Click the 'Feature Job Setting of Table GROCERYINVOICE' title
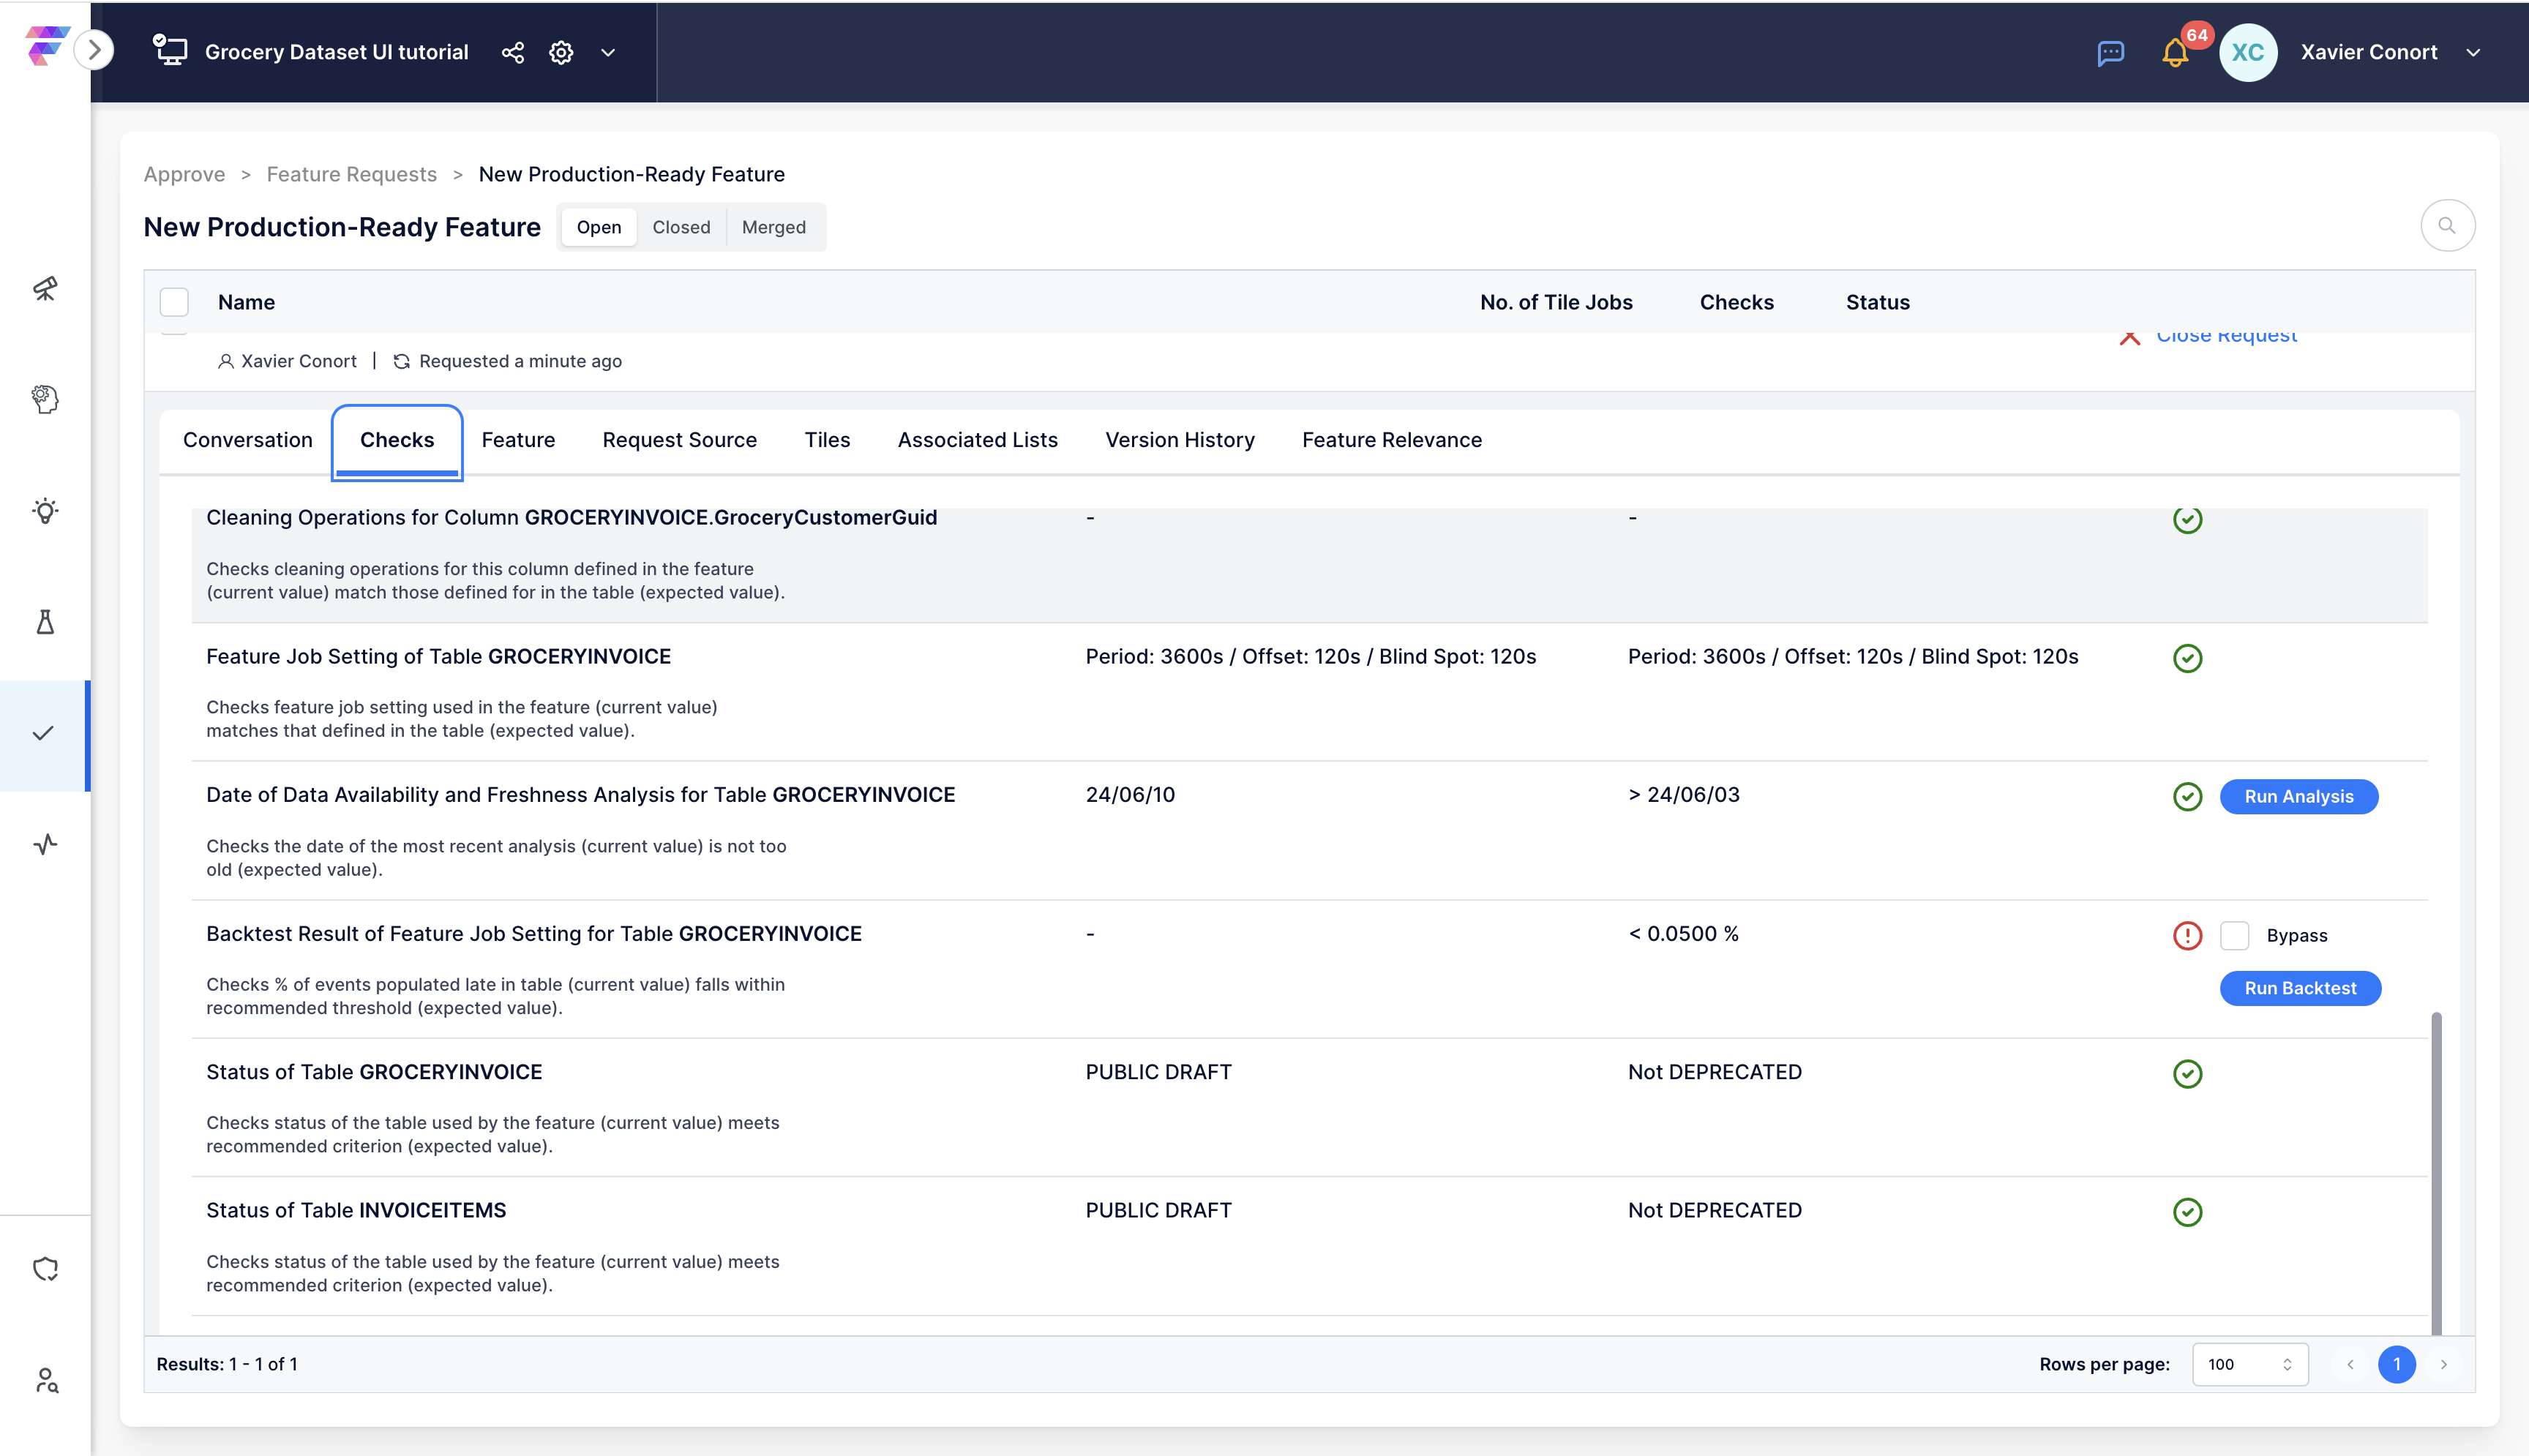 [438, 656]
